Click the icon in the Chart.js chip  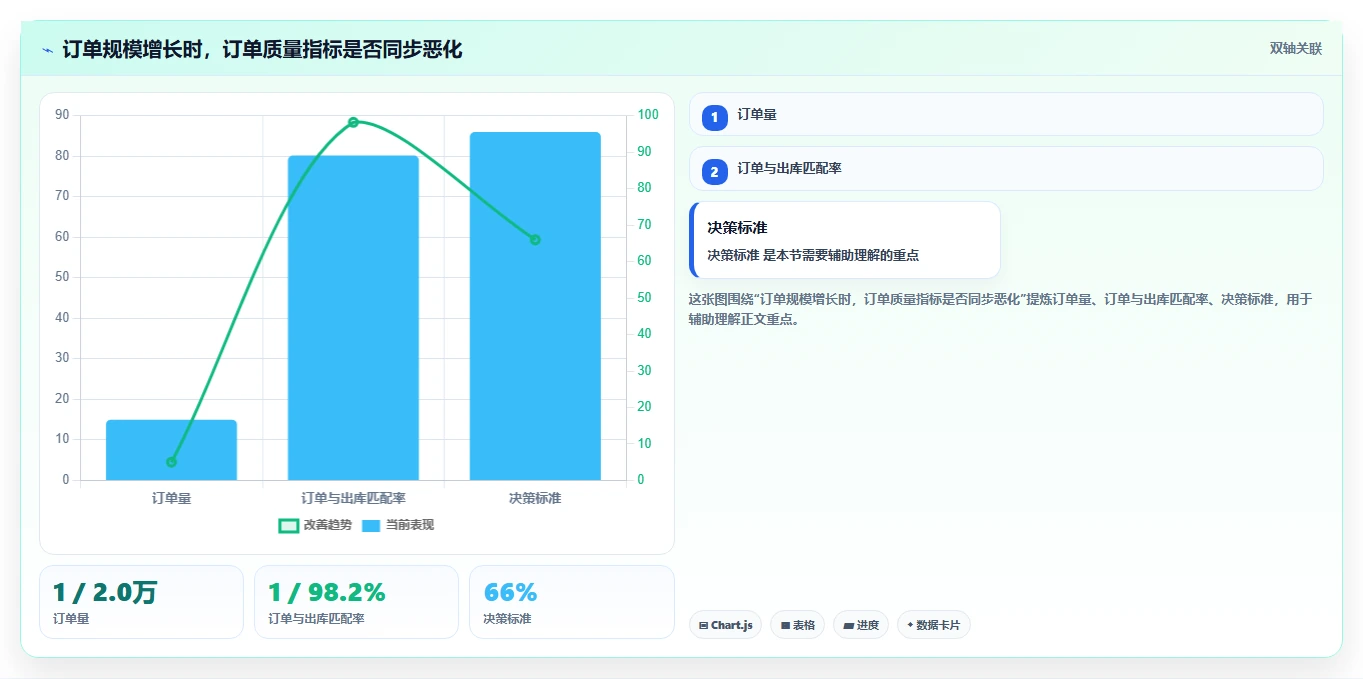(704, 626)
